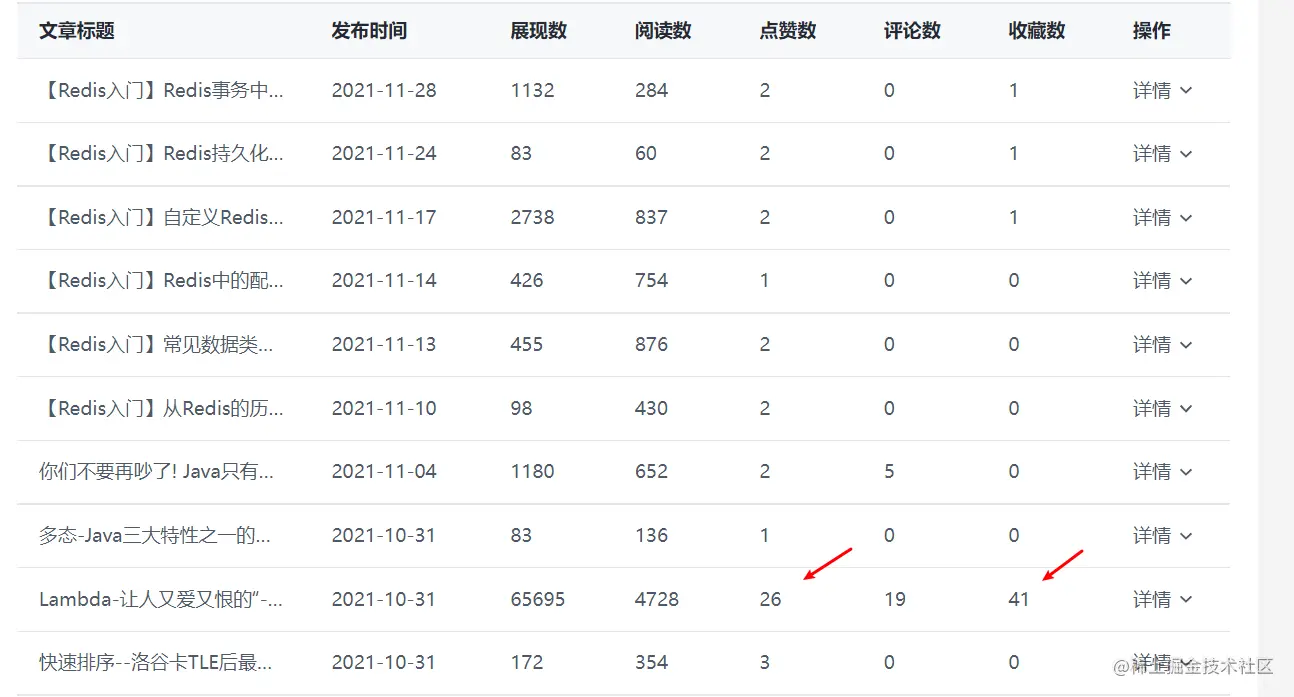The image size is (1294, 697).
Task: Click the 收藏数 column header
Action: click(x=1037, y=31)
